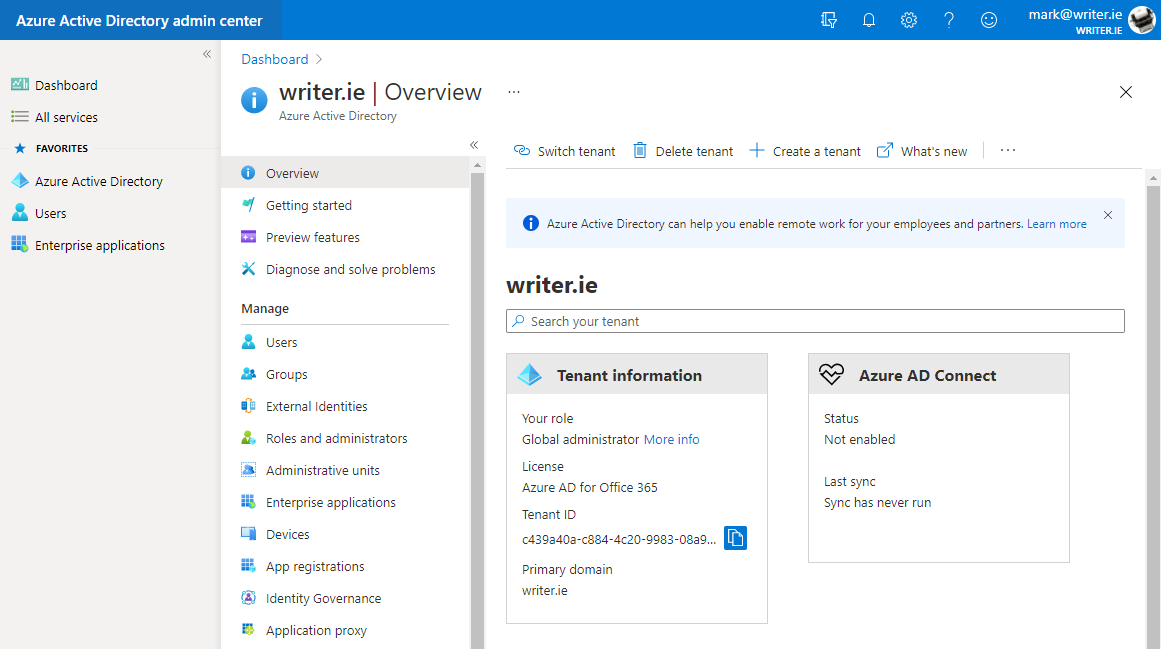This screenshot has height=649, width=1161.
Task: Click the Identity Governance icon
Action: (249, 597)
